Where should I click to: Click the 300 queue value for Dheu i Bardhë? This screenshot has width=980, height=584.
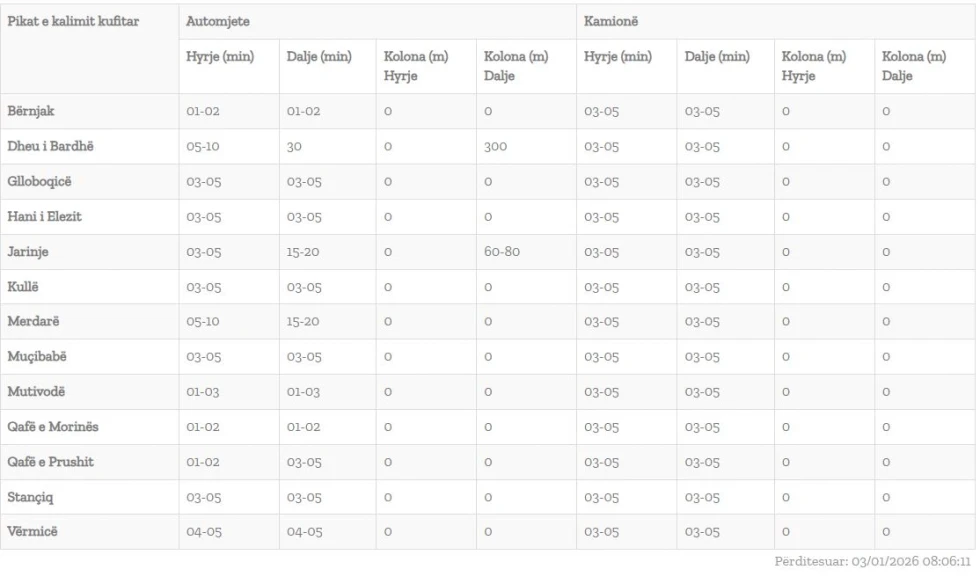point(496,146)
